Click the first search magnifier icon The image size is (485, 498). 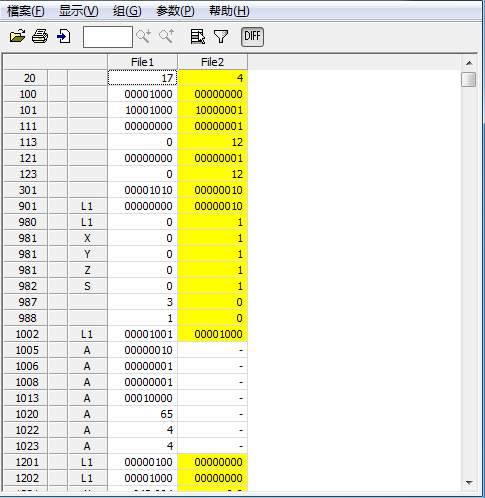[x=144, y=36]
